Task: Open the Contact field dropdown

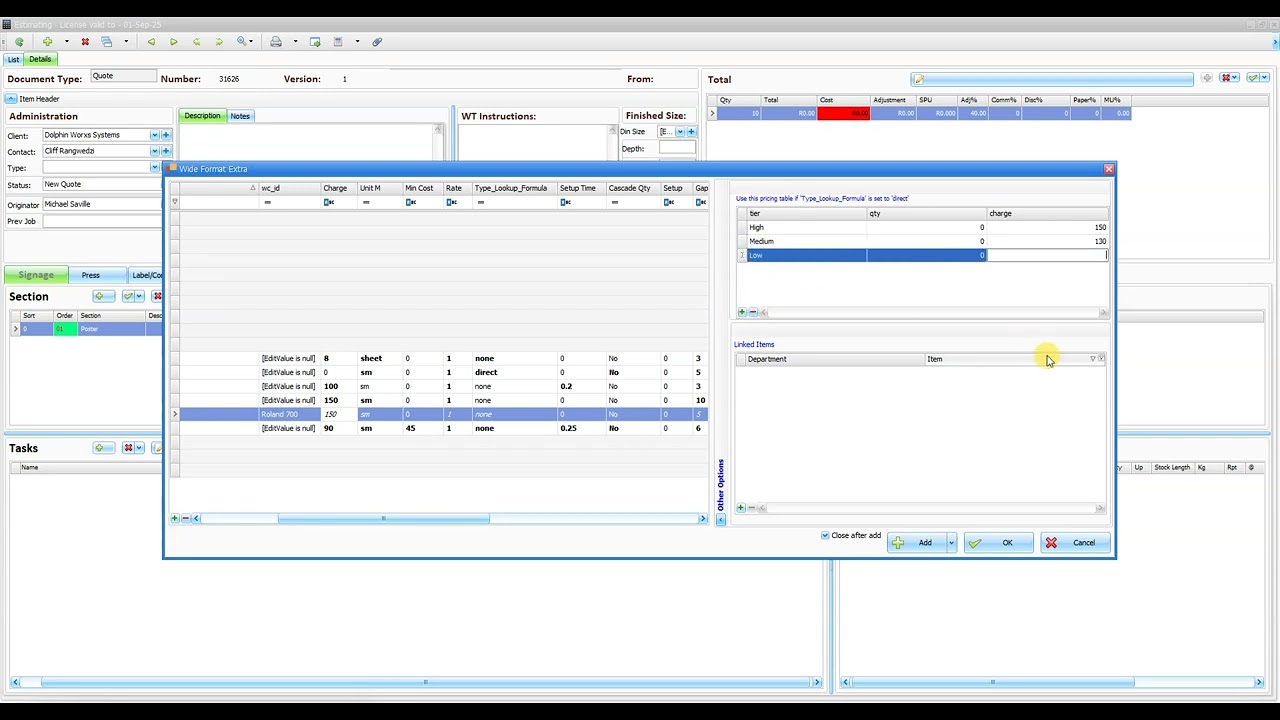Action: [155, 151]
